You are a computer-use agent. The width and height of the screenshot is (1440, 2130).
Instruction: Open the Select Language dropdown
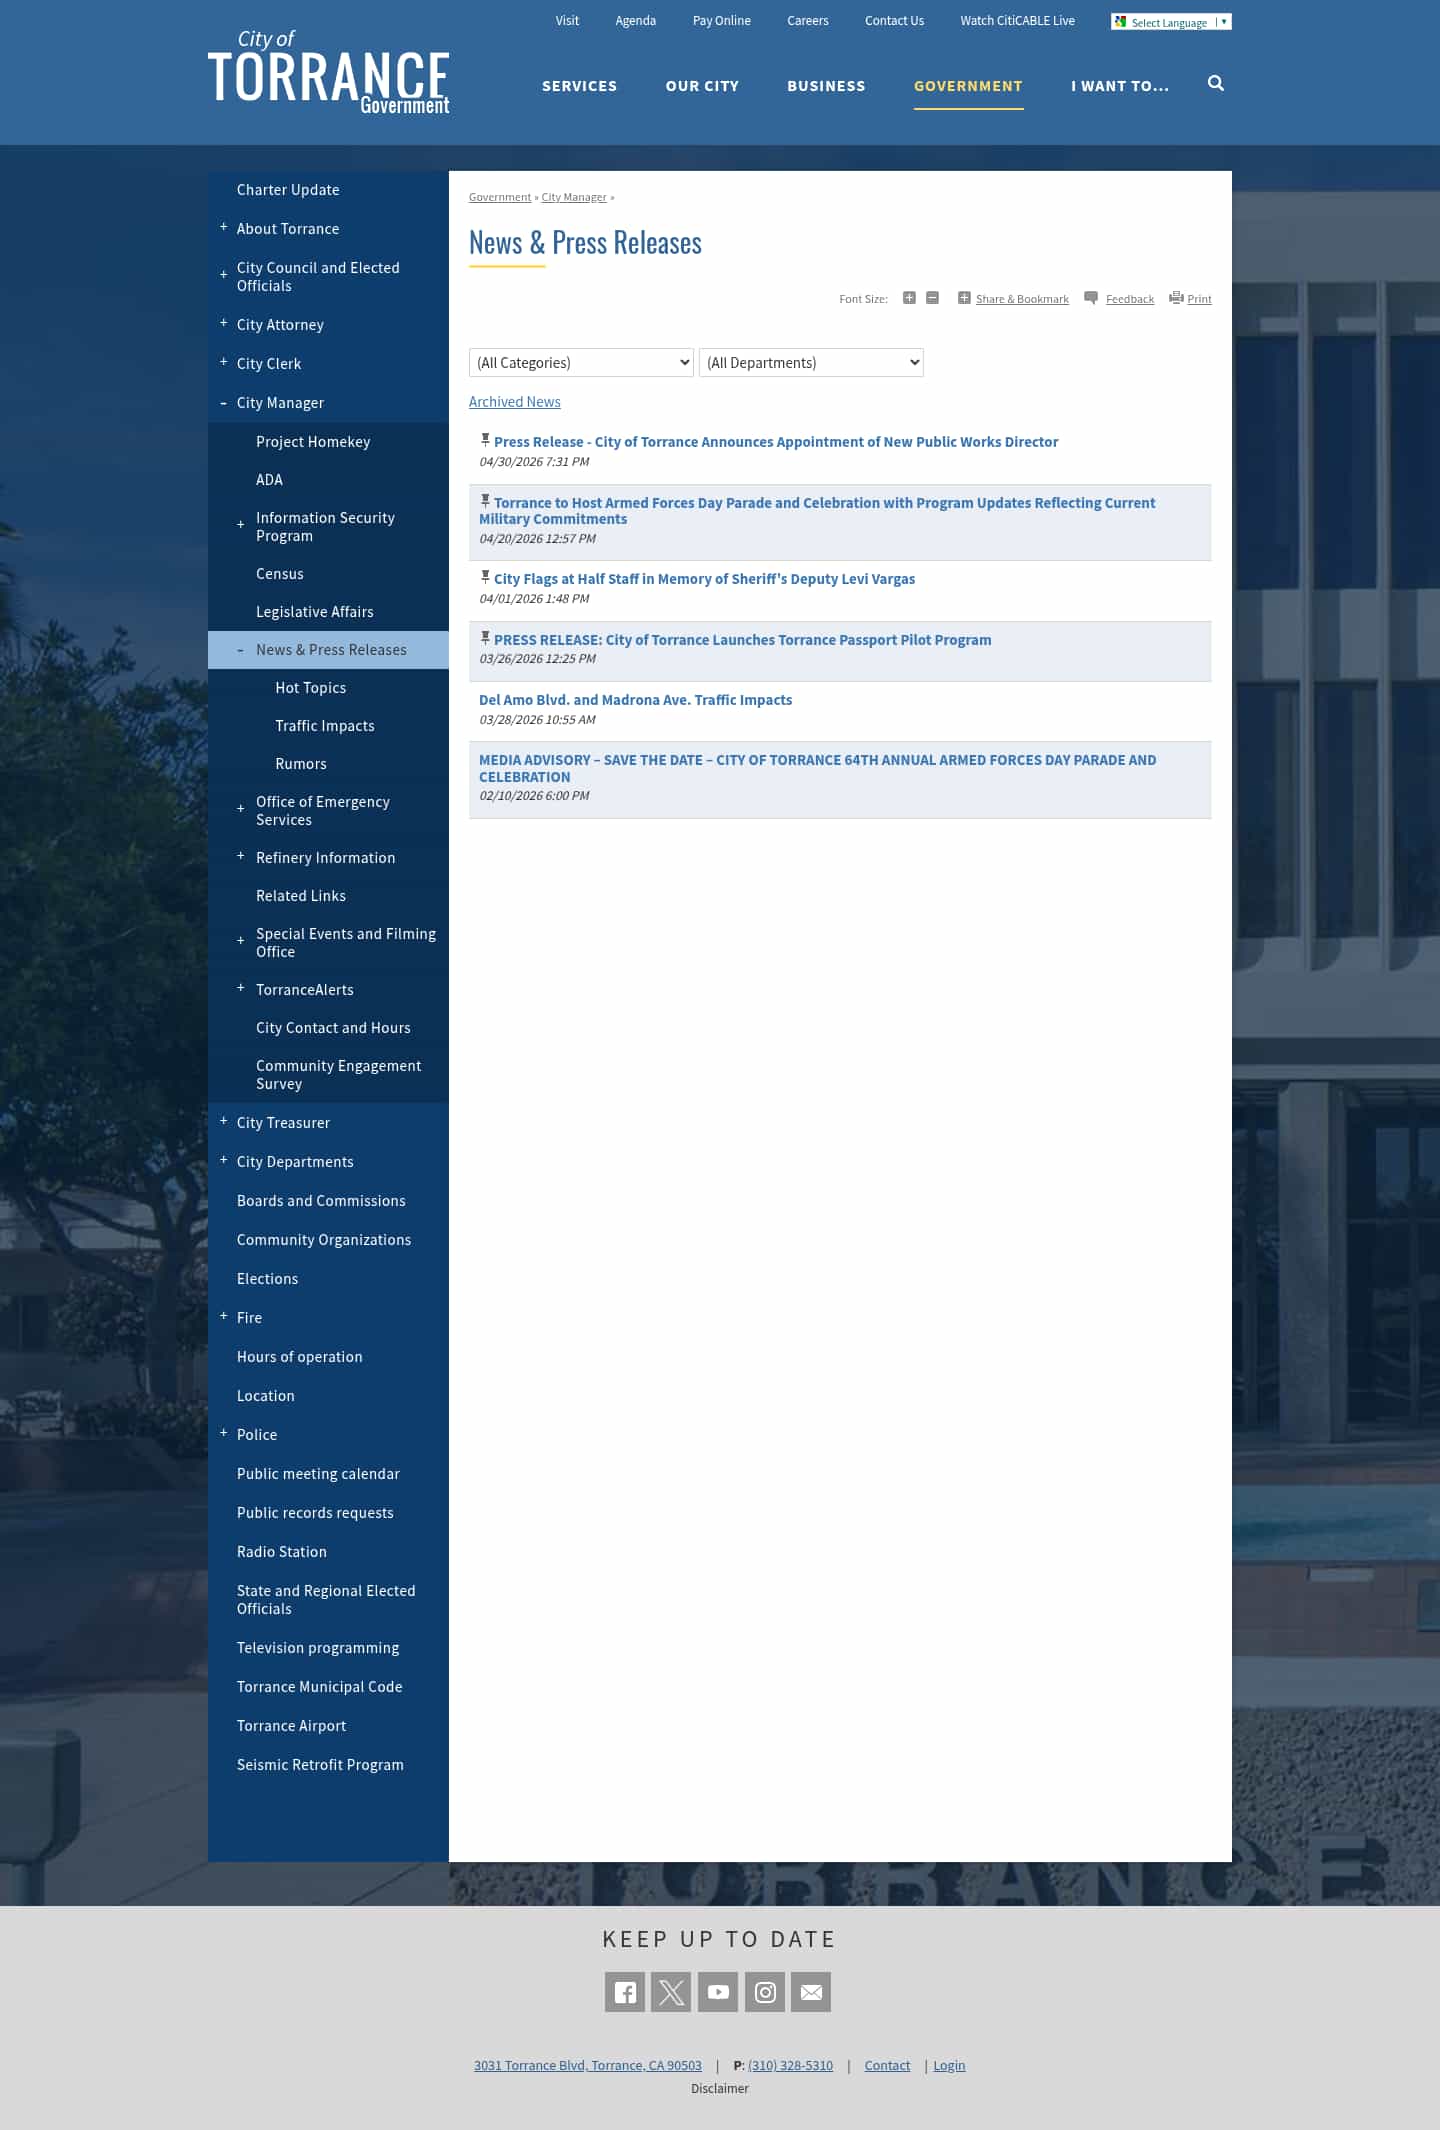tap(1171, 22)
